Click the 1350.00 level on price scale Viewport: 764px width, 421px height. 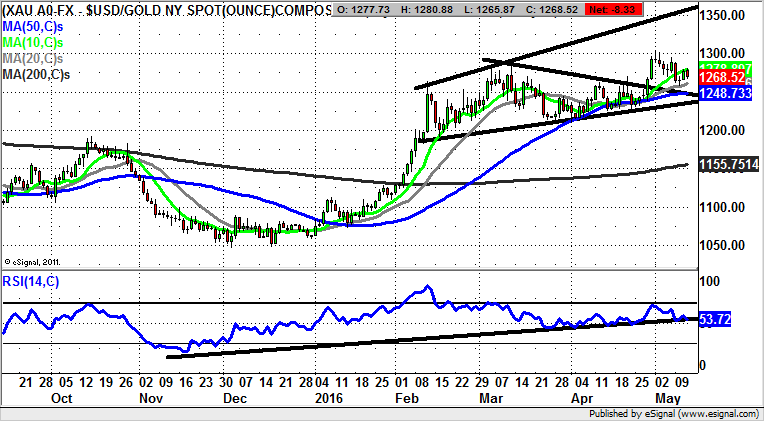tap(728, 18)
